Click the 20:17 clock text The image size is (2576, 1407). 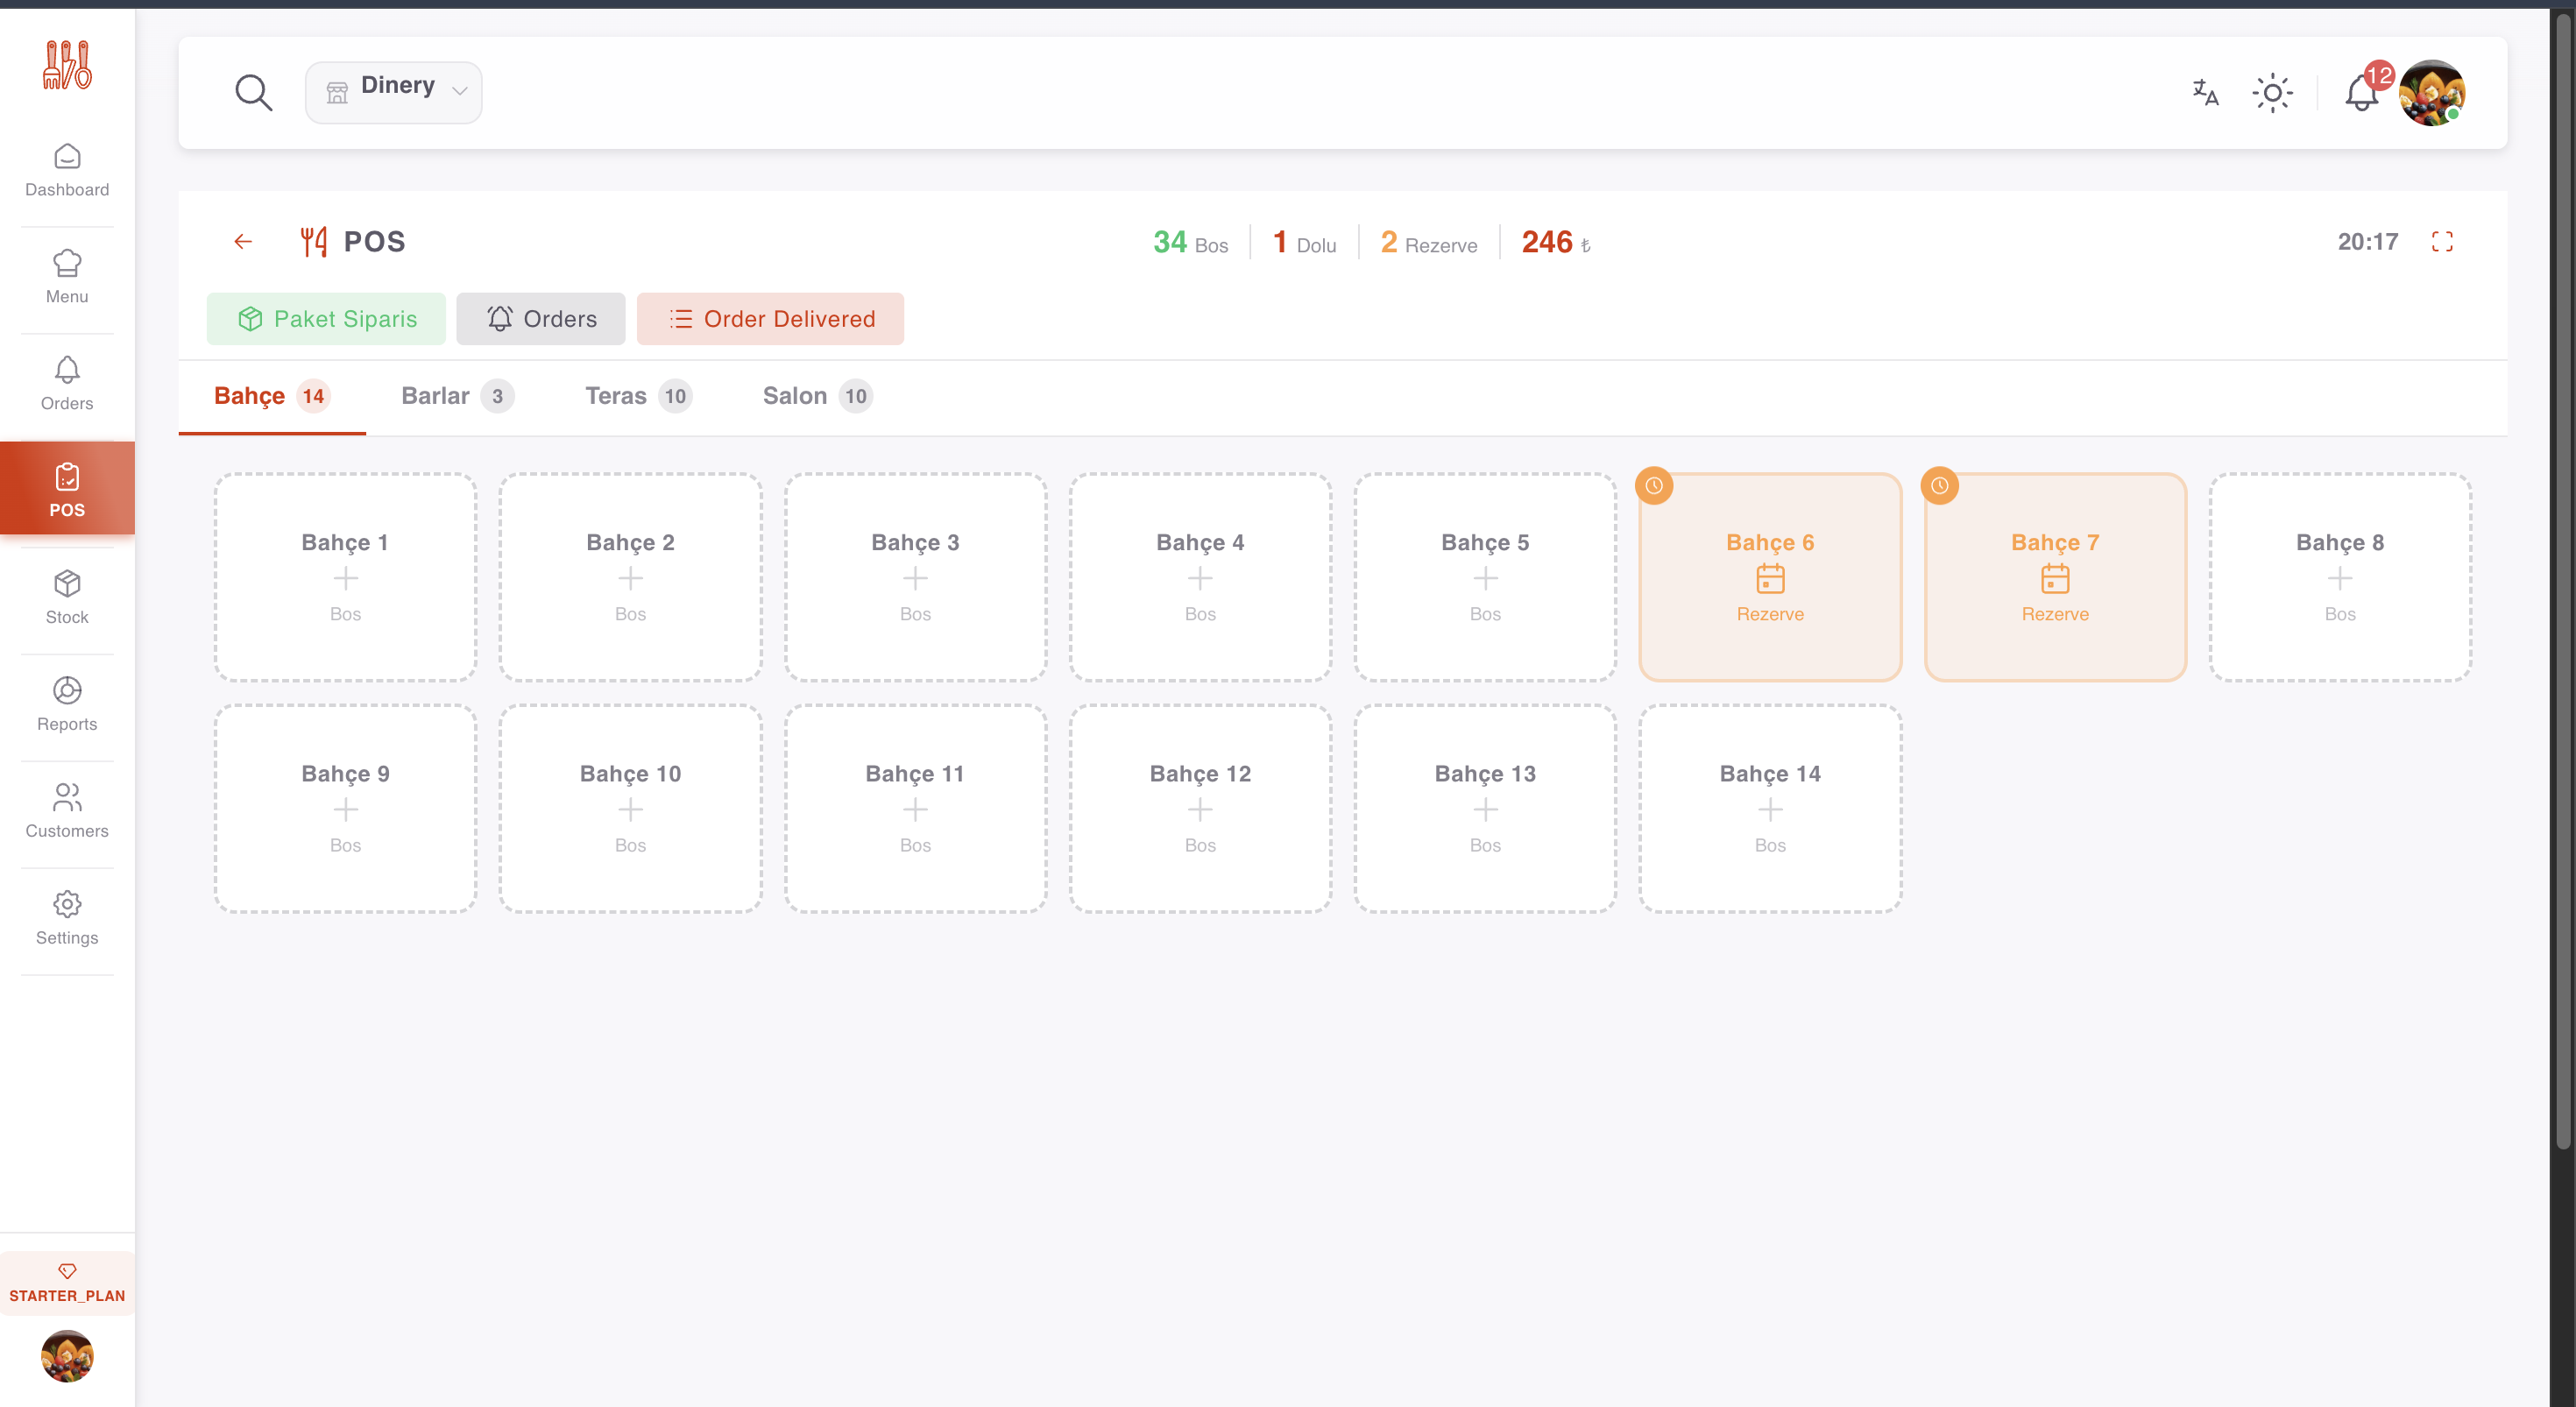2367,241
